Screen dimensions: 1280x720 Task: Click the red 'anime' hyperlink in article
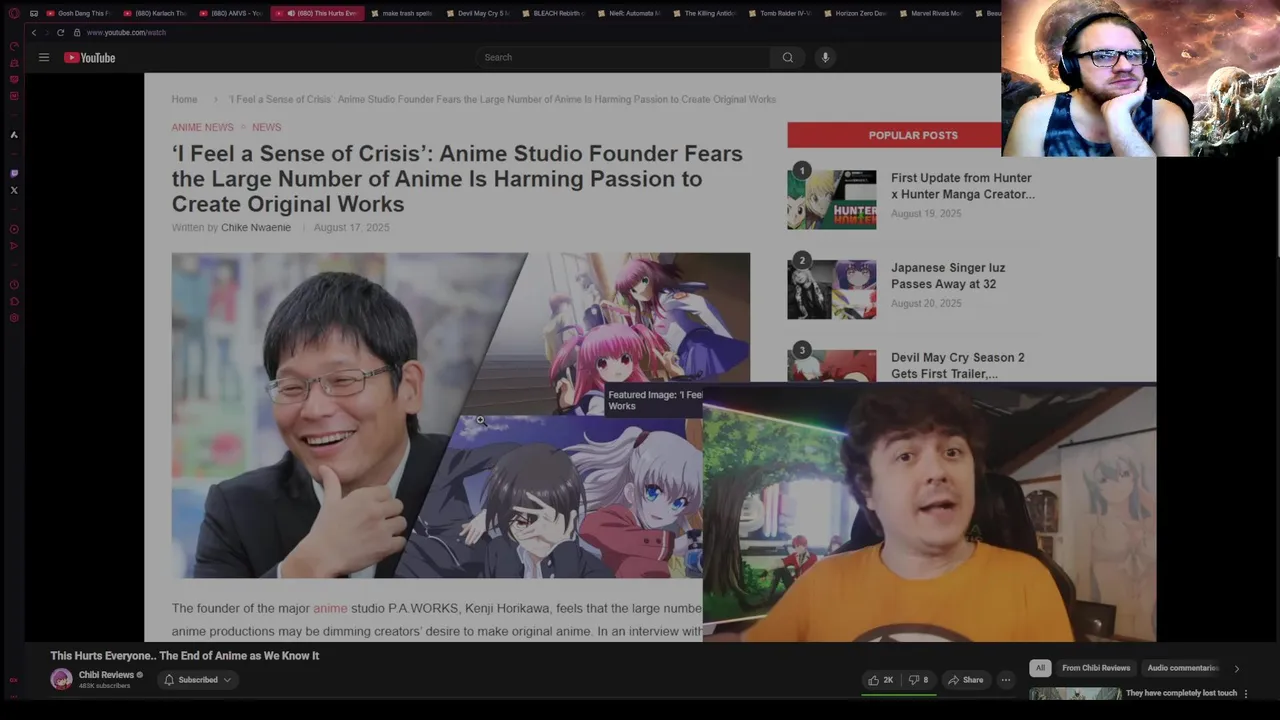point(330,608)
